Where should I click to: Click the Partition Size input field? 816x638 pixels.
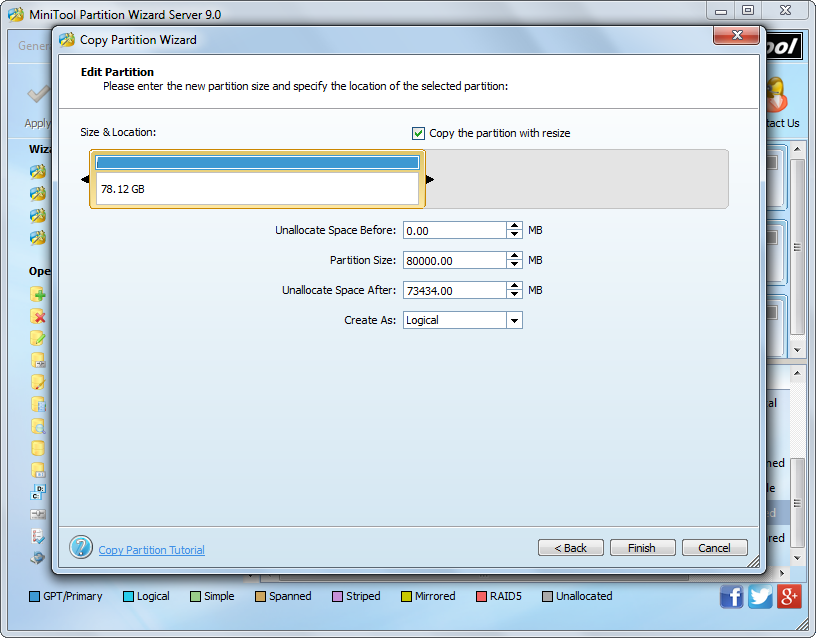pyautogui.click(x=454, y=260)
